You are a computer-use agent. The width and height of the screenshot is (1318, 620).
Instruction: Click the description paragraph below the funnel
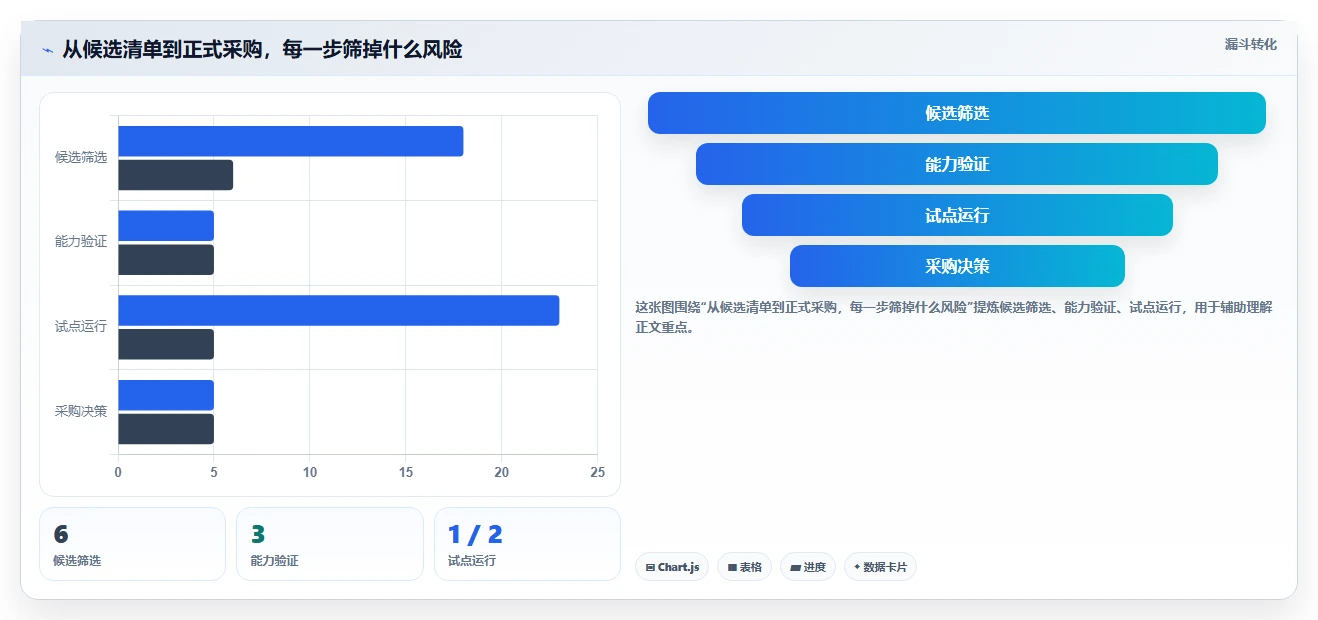953,317
